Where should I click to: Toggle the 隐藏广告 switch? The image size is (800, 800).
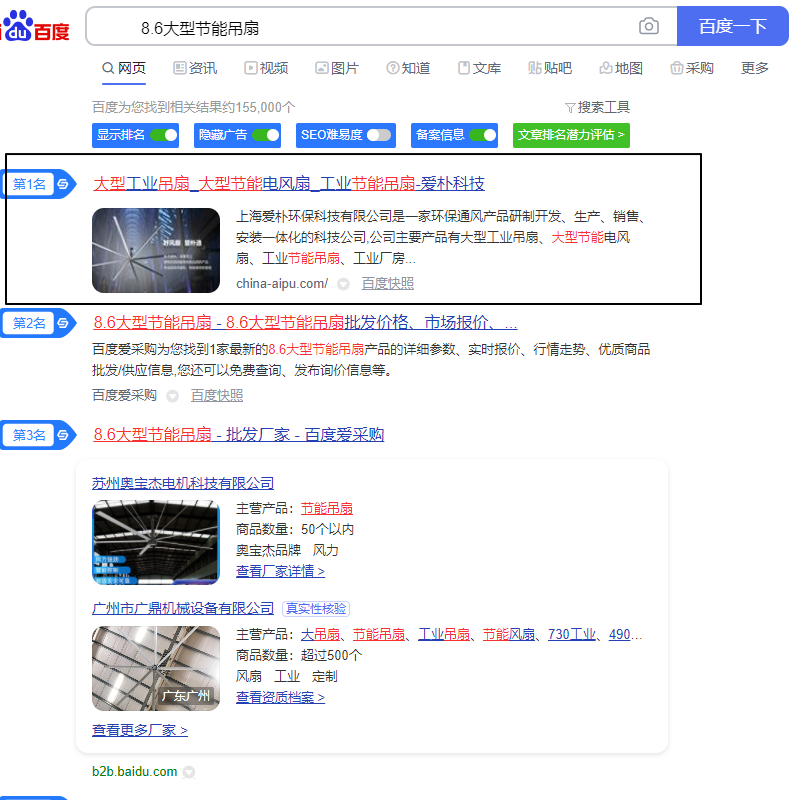[x=265, y=135]
